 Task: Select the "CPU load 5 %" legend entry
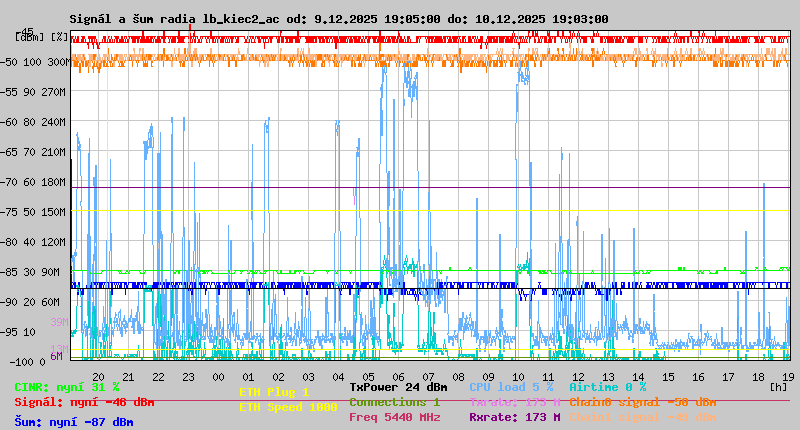[x=510, y=386]
